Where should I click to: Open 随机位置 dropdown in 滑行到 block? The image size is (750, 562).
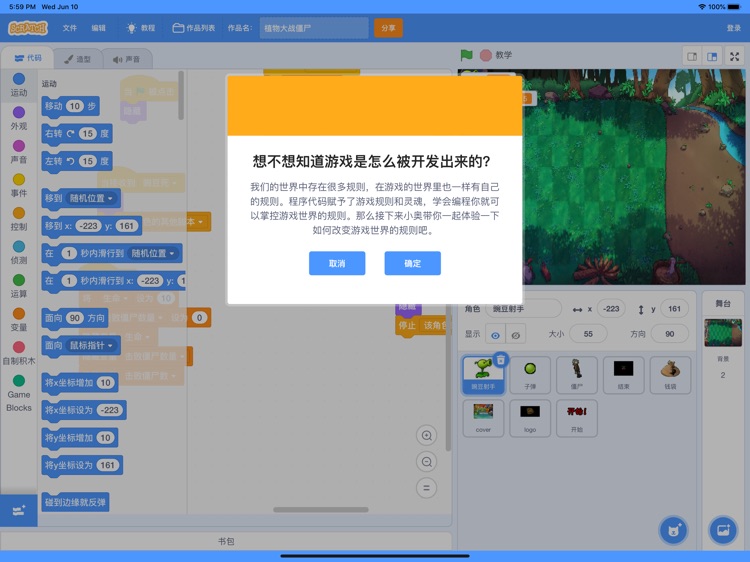[153, 253]
